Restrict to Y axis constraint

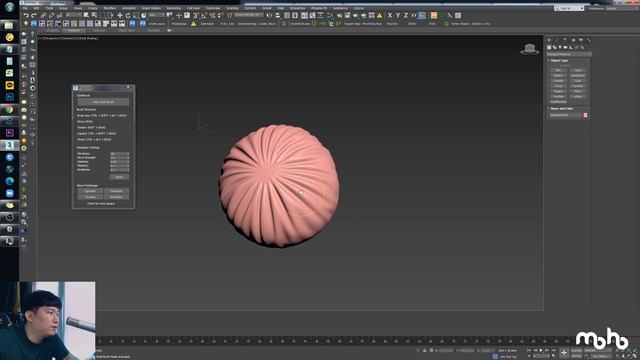(x=398, y=16)
